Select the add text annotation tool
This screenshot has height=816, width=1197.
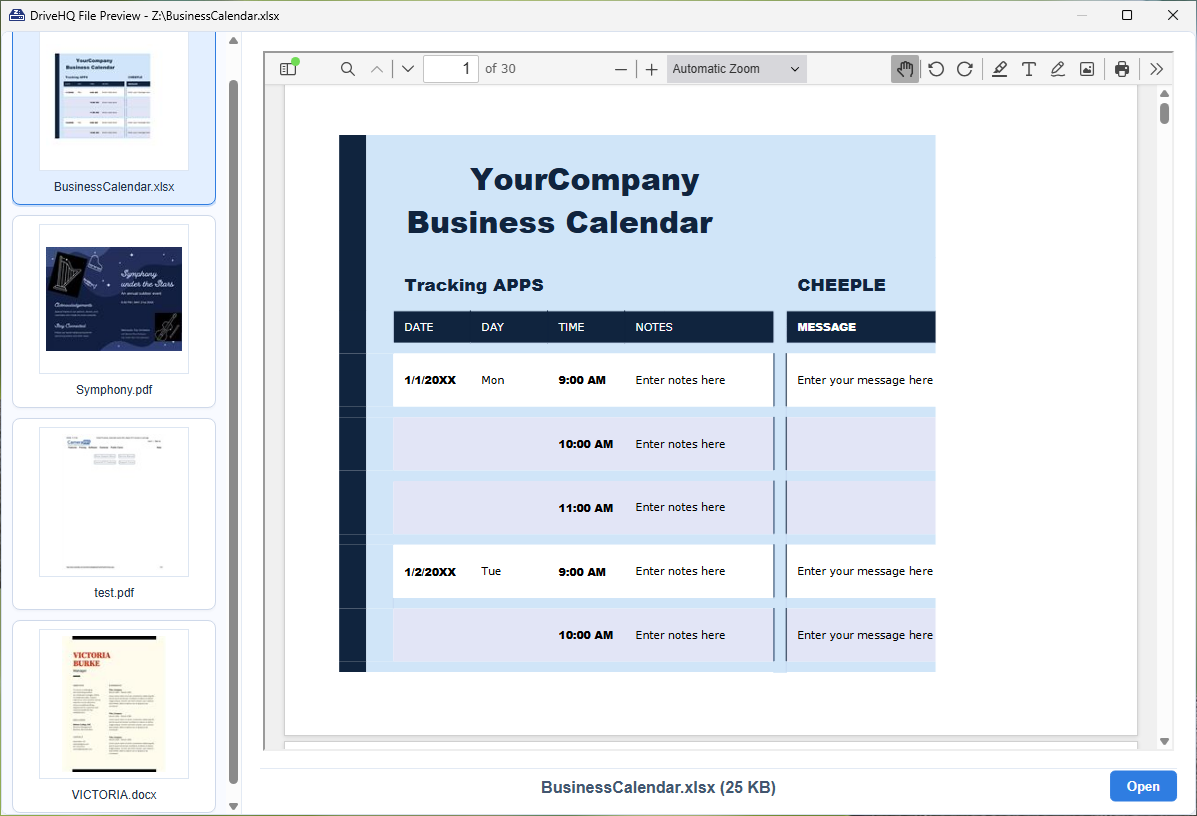[1028, 69]
